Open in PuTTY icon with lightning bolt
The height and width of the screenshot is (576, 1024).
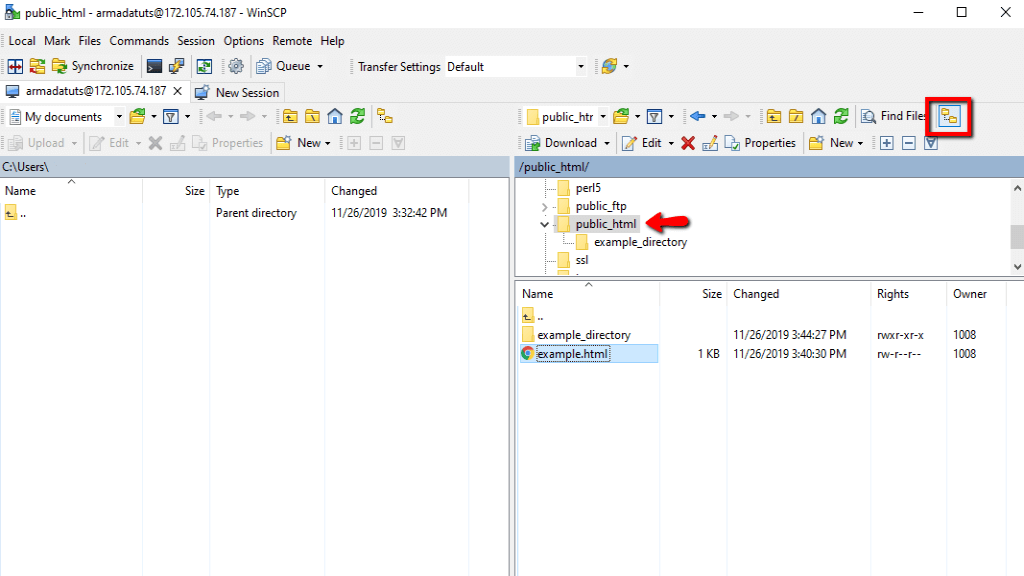click(x=176, y=66)
